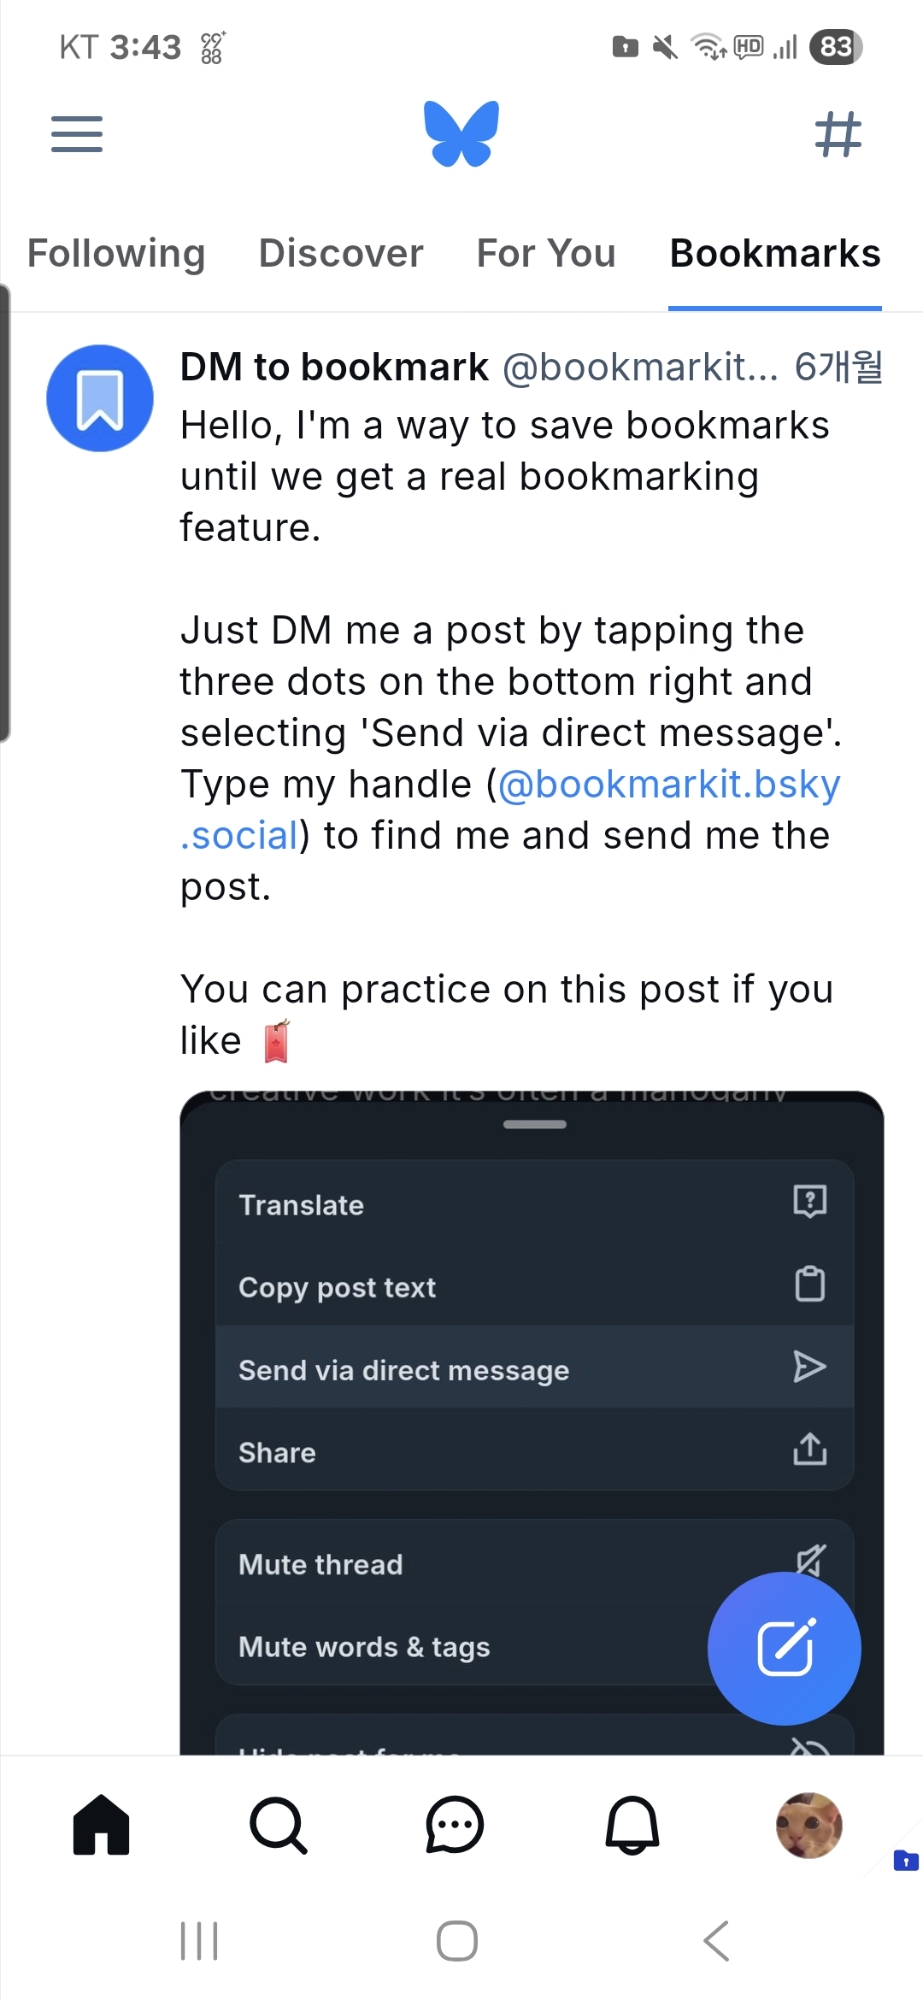Open the @bookmarkit.bsky.social handle link

[x=668, y=785]
